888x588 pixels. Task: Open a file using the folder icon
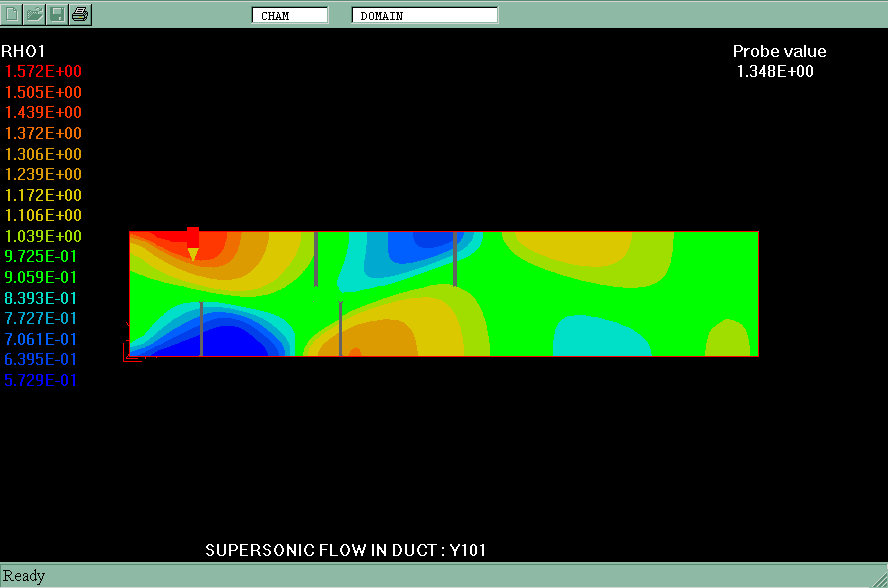[35, 14]
